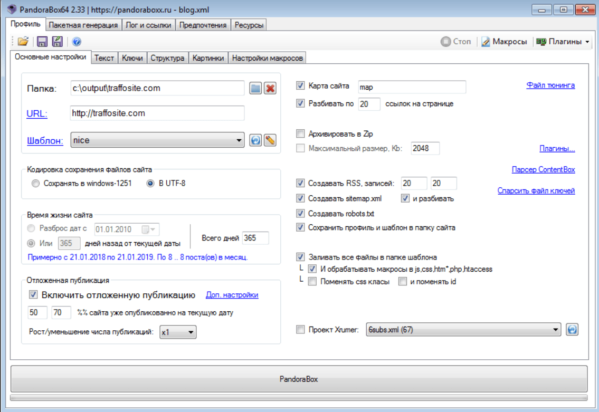Screen dimensions: 599x412
Task: Click into the URL input field
Action: 157,113
